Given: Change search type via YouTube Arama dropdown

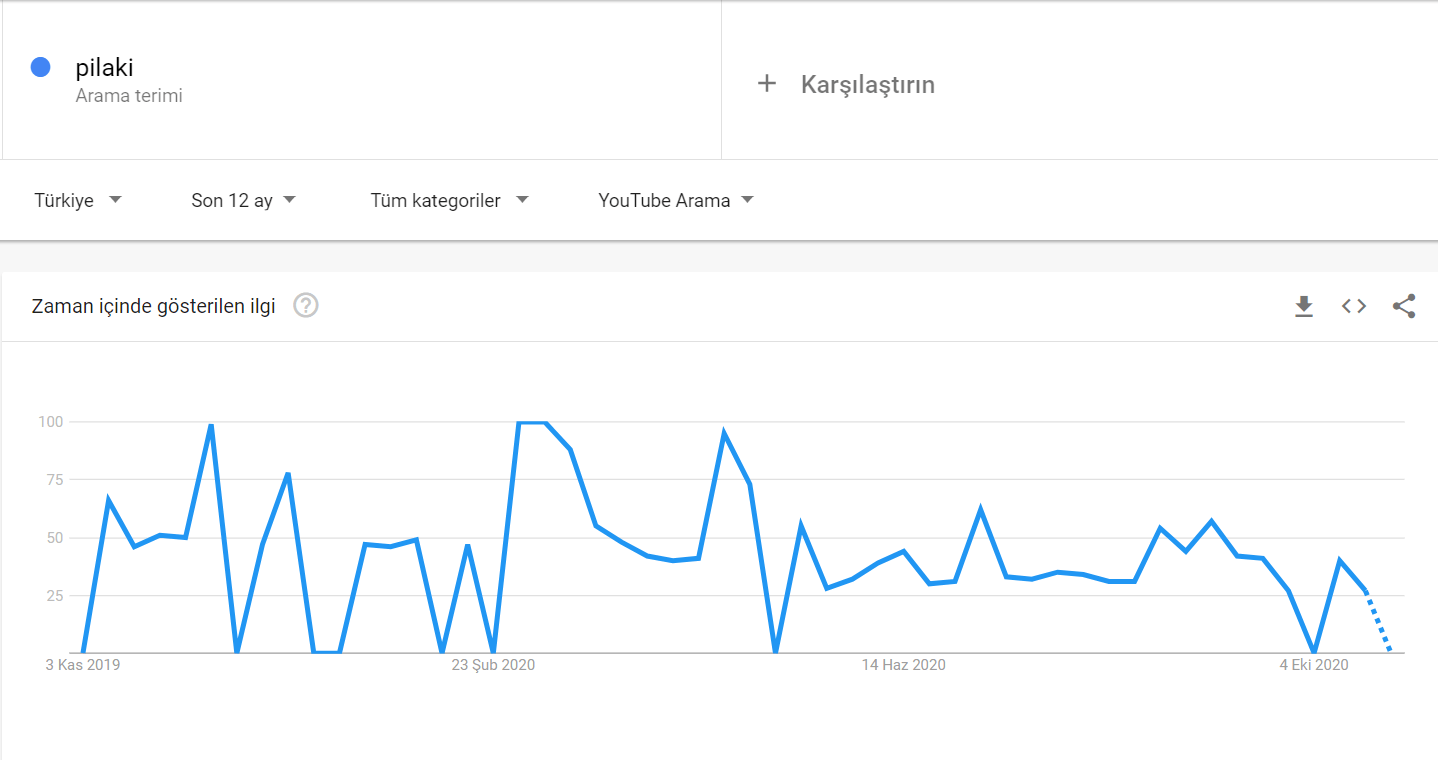Looking at the screenshot, I should (x=674, y=200).
